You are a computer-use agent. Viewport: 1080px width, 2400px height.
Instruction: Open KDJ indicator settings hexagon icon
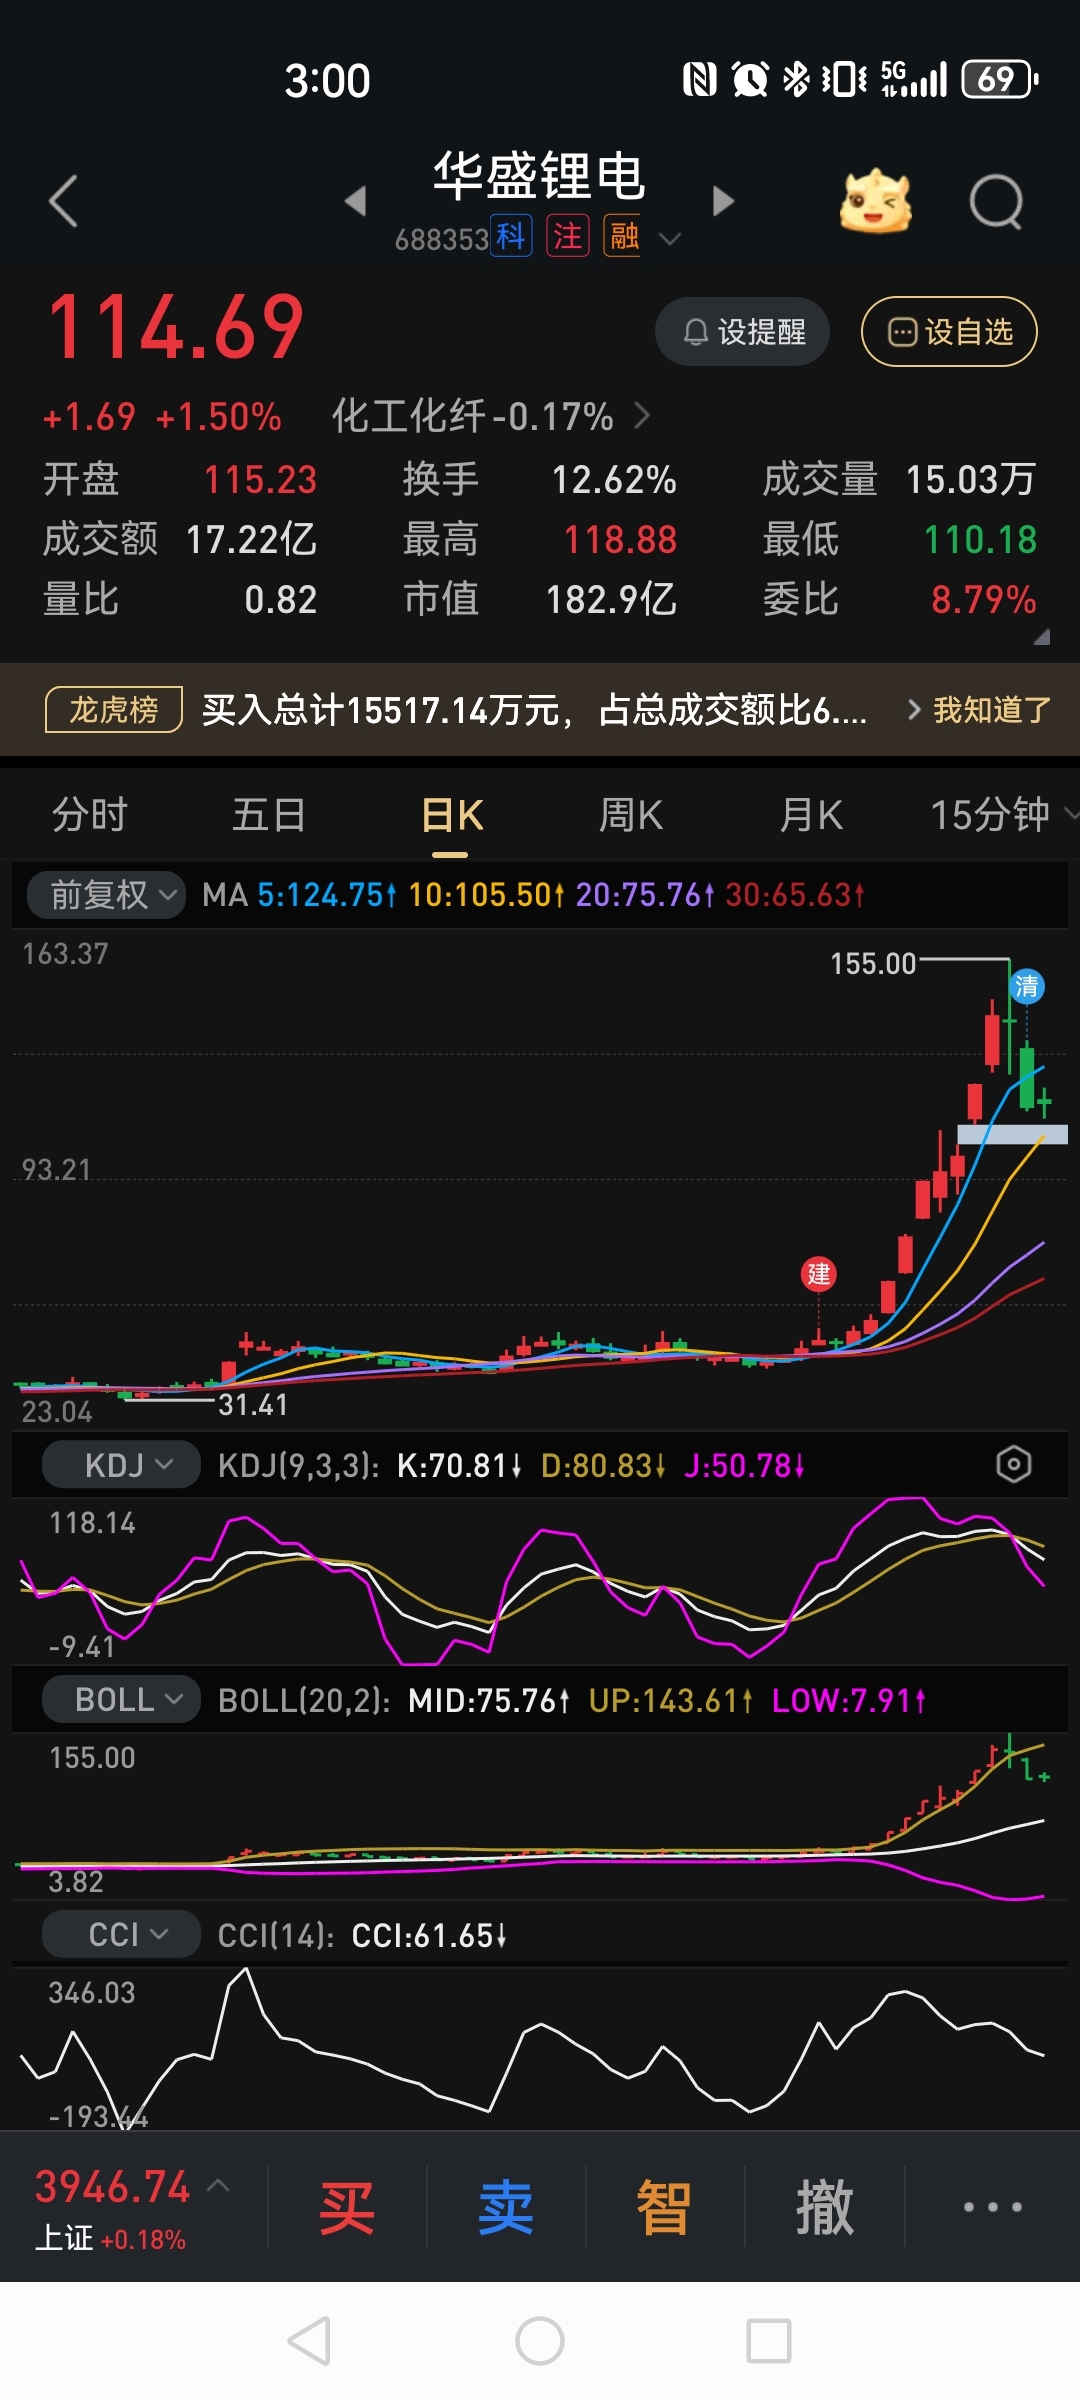click(x=1014, y=1465)
